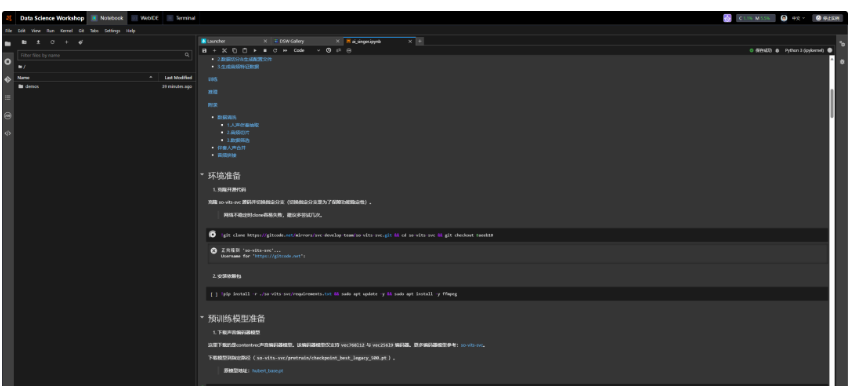
Task: Open the Settings menu
Action: (112, 31)
